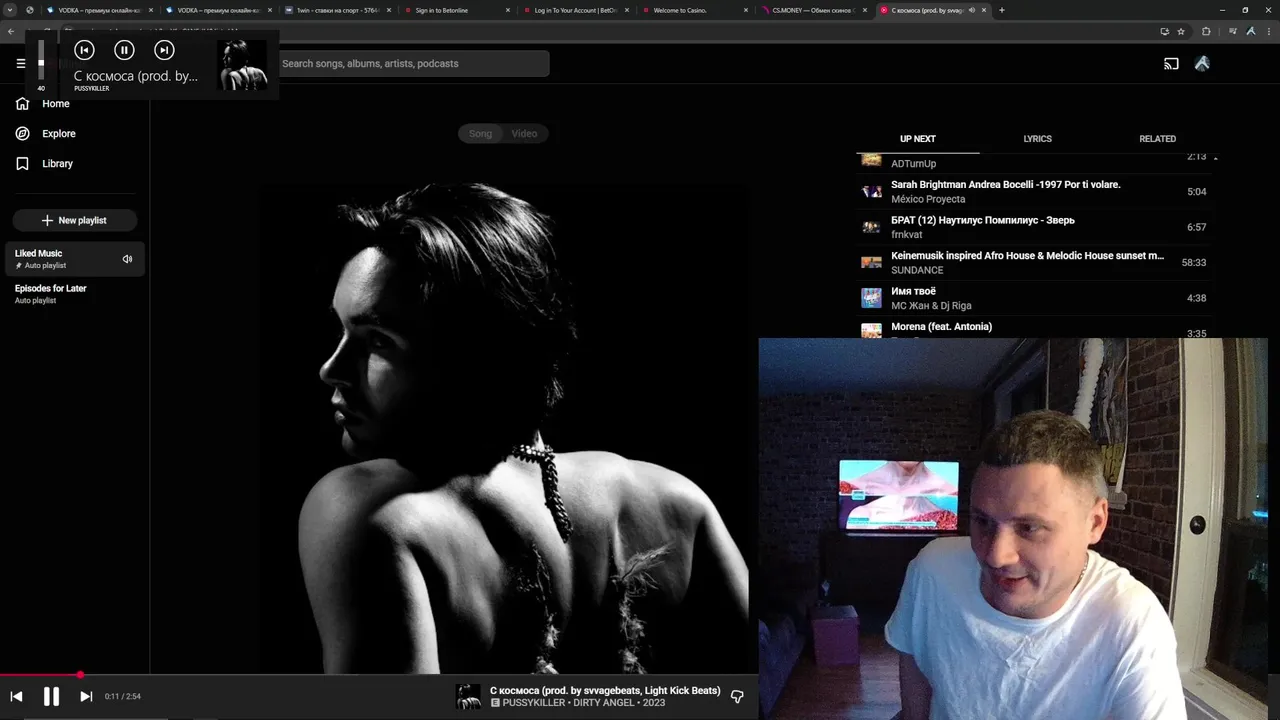The width and height of the screenshot is (1280, 720).
Task: Click the album thumbnail in media overlay
Action: point(242,65)
